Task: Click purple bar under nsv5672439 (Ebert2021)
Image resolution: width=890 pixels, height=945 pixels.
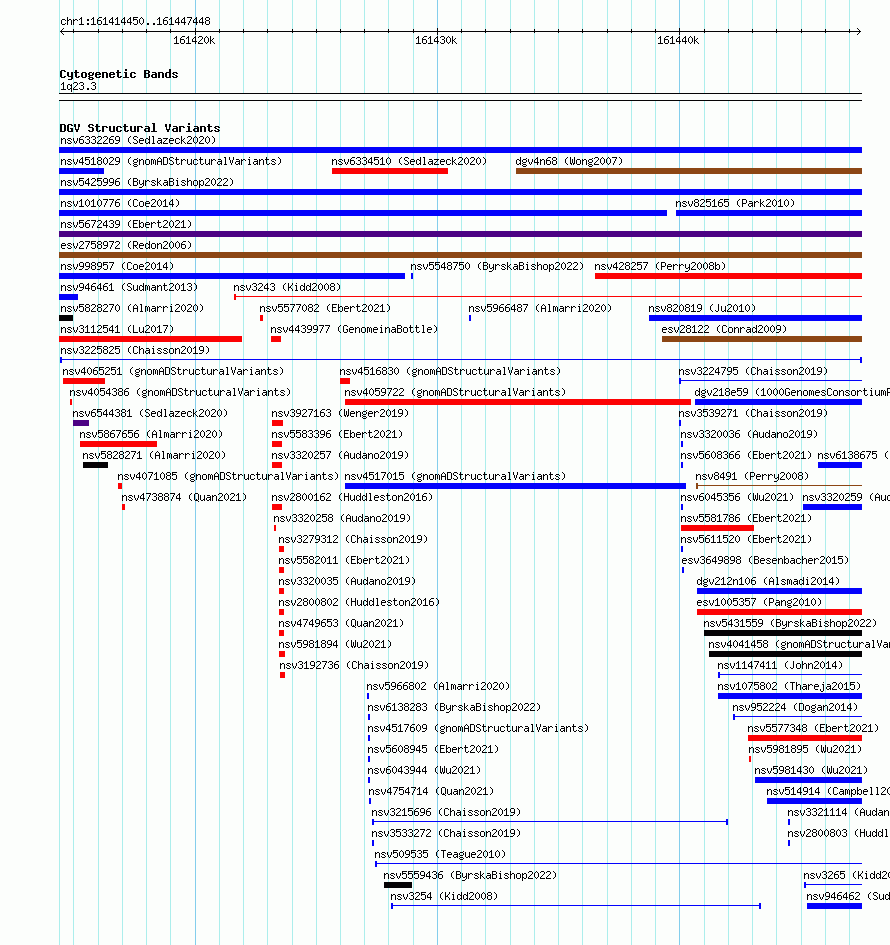Action: (460, 234)
